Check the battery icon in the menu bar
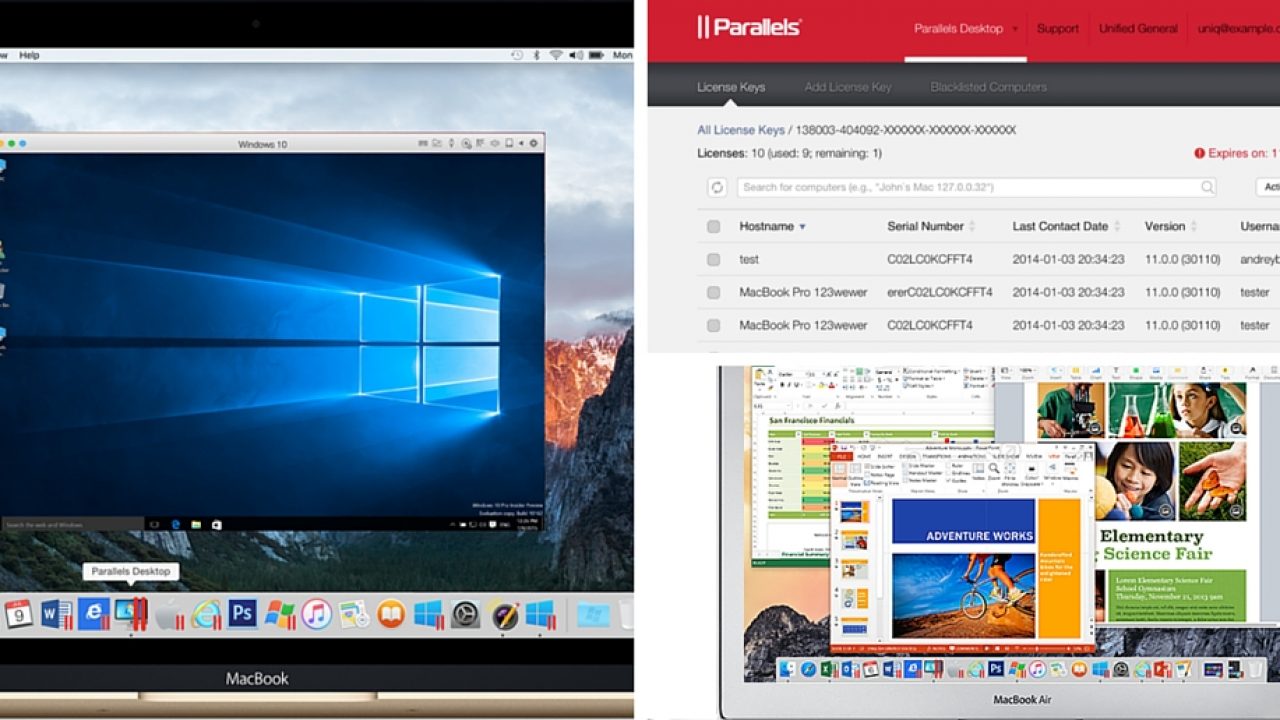 [x=598, y=55]
